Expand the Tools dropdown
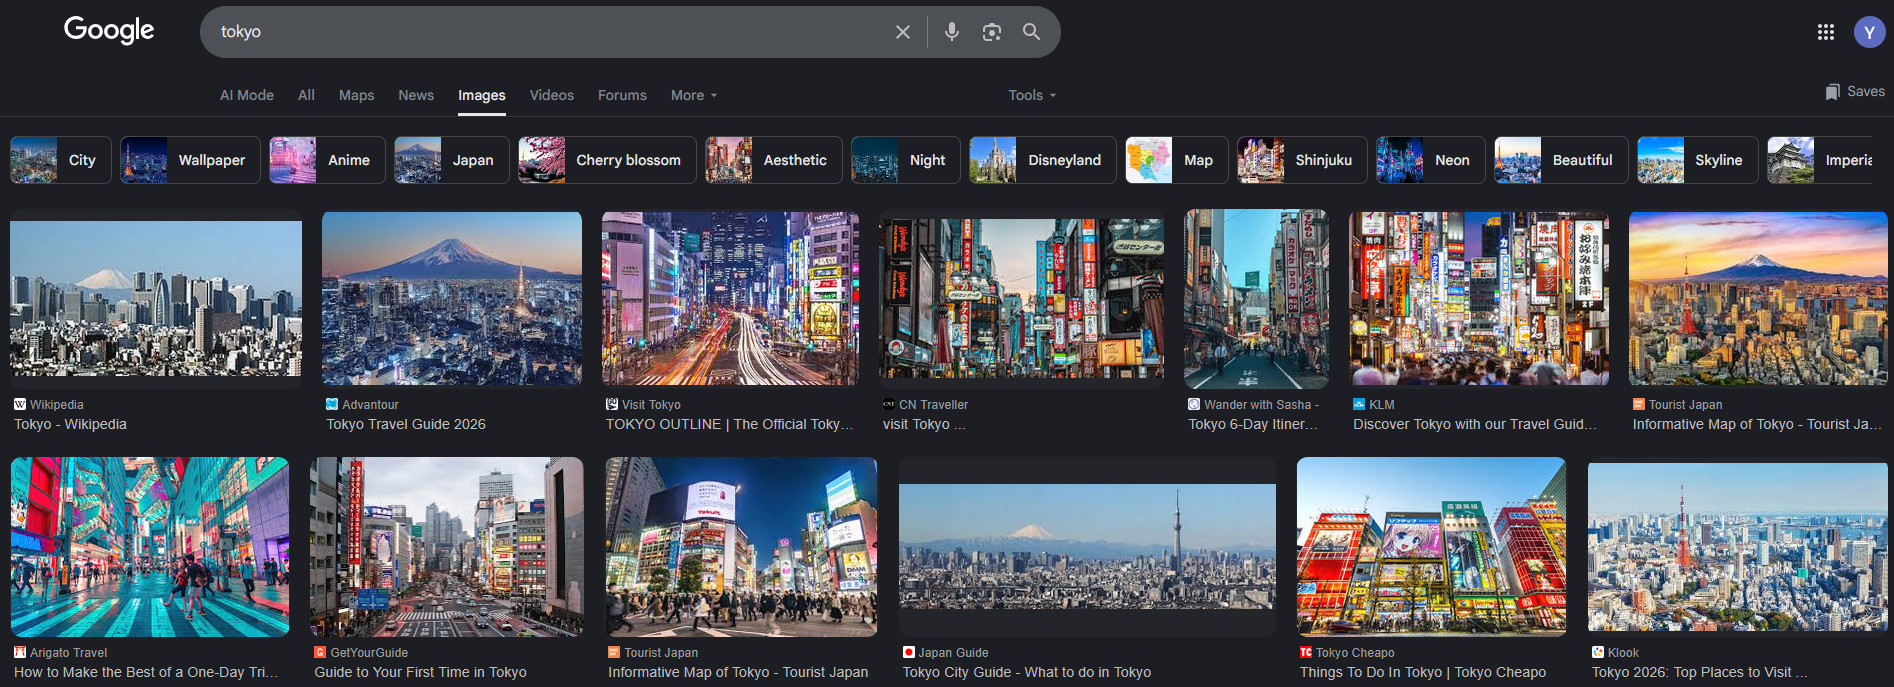1894x687 pixels. 1032,95
